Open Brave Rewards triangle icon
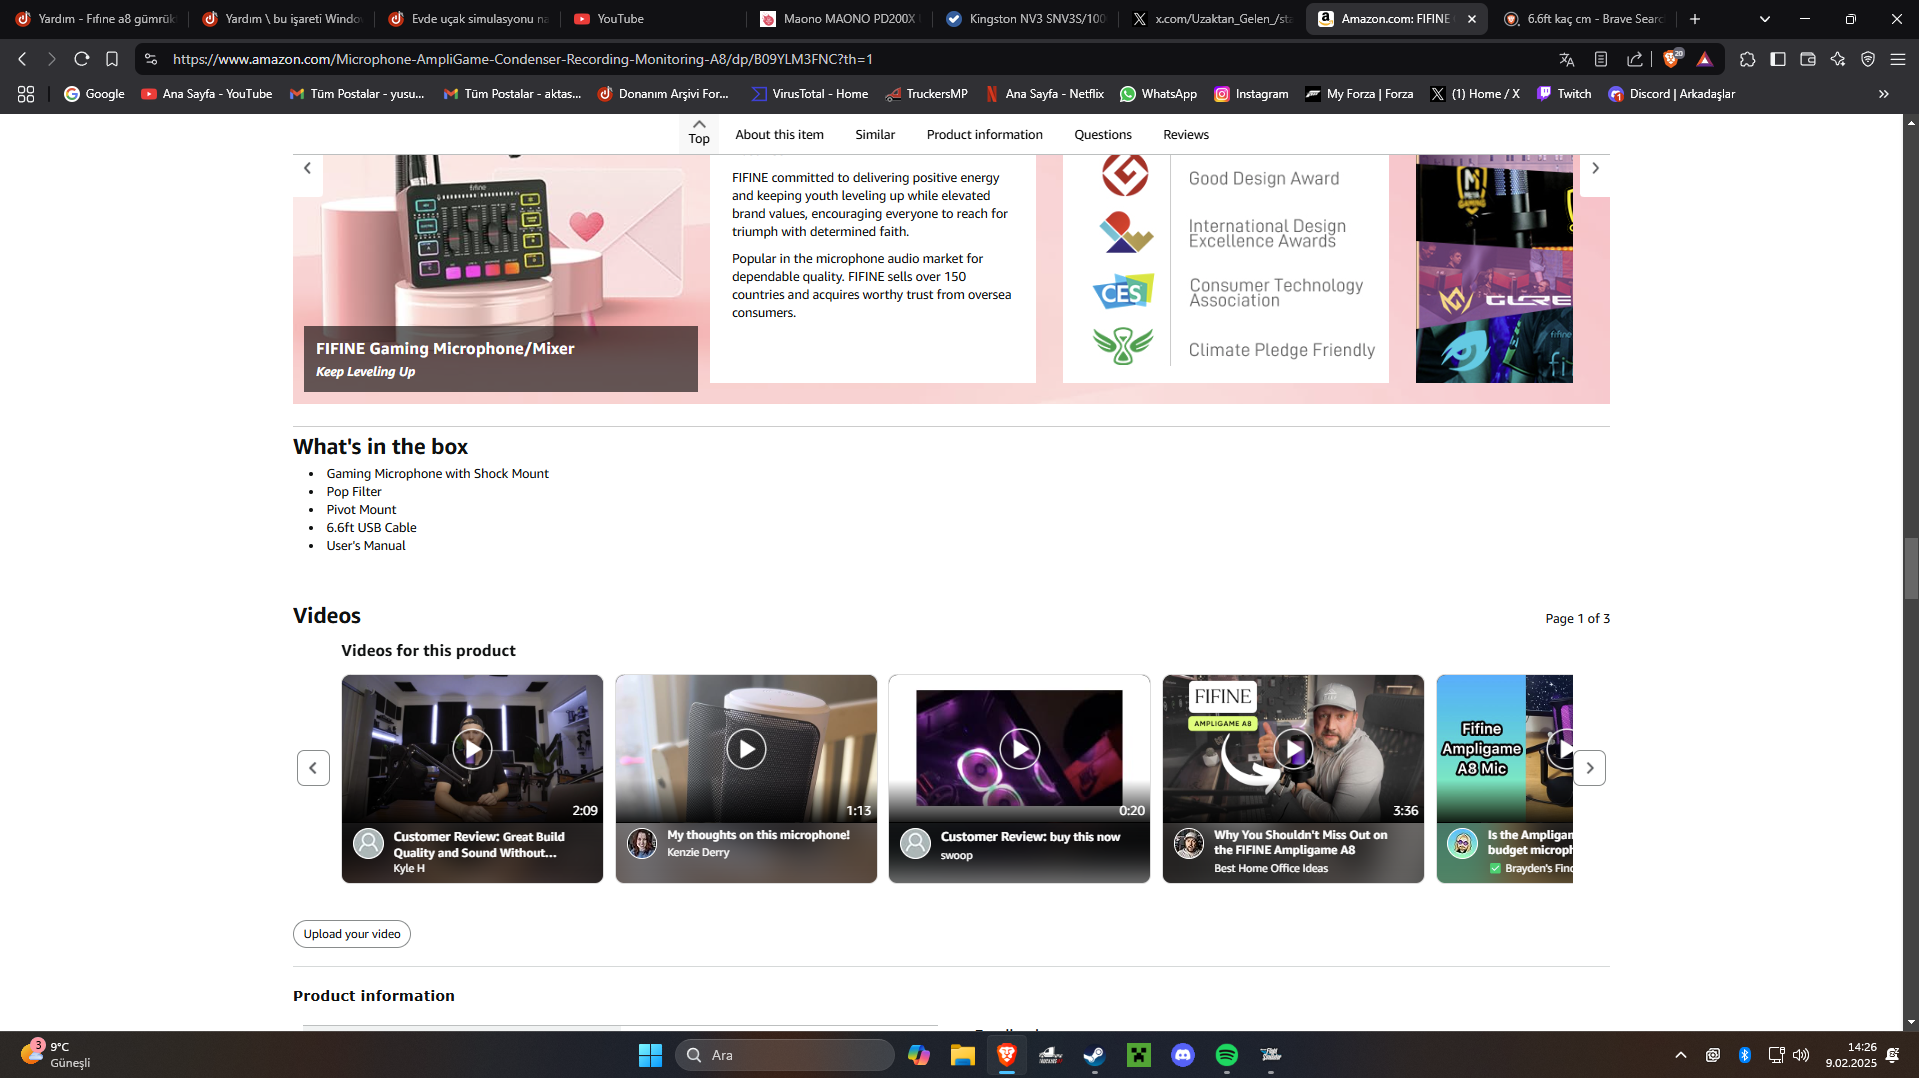 tap(1705, 59)
